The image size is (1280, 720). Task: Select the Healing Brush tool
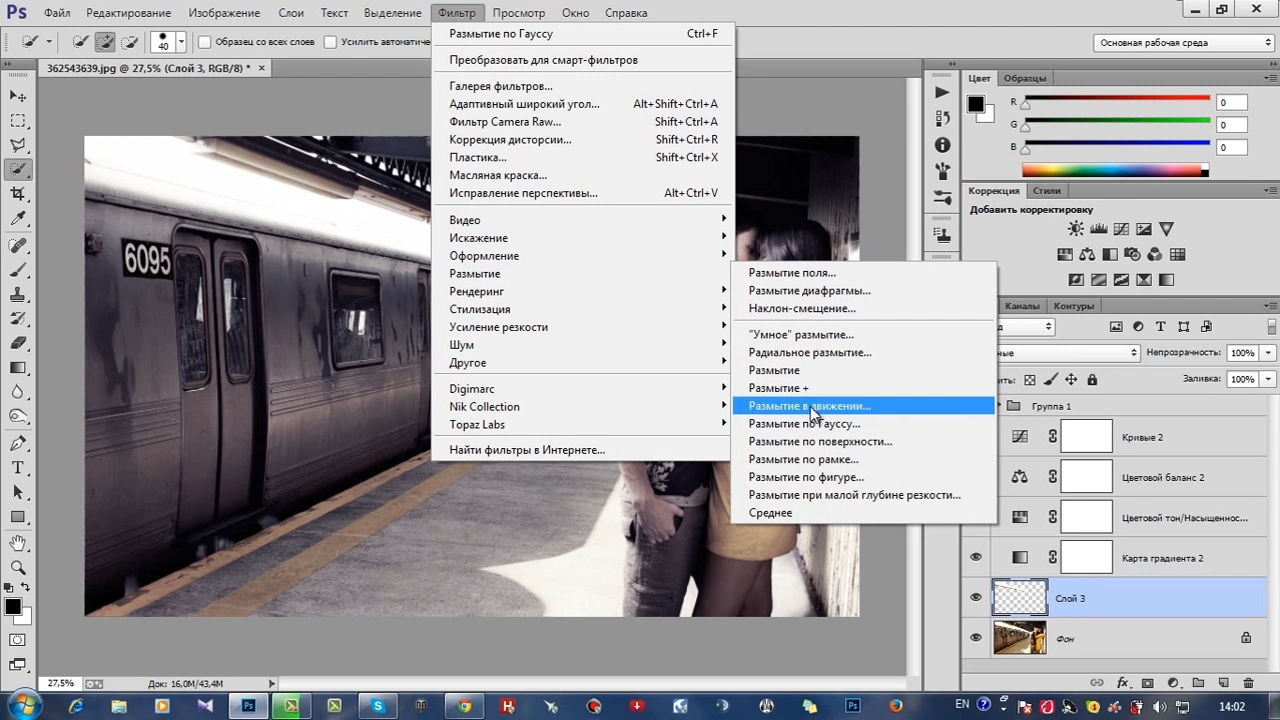click(18, 245)
